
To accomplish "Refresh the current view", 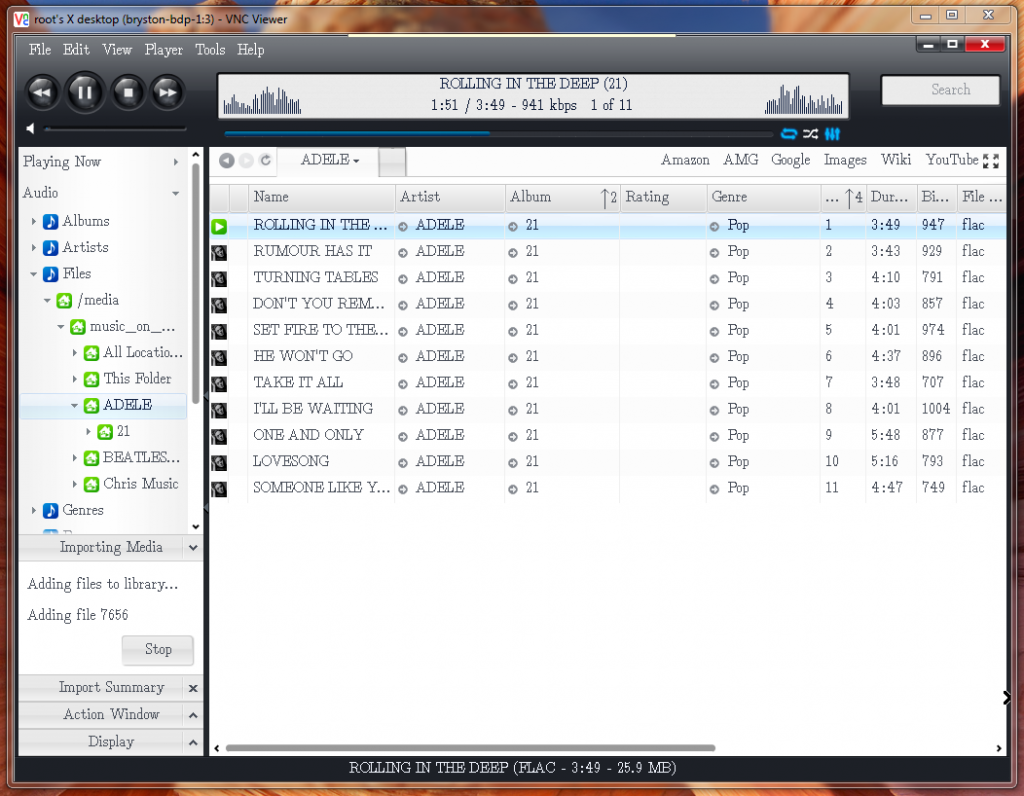I will point(265,161).
